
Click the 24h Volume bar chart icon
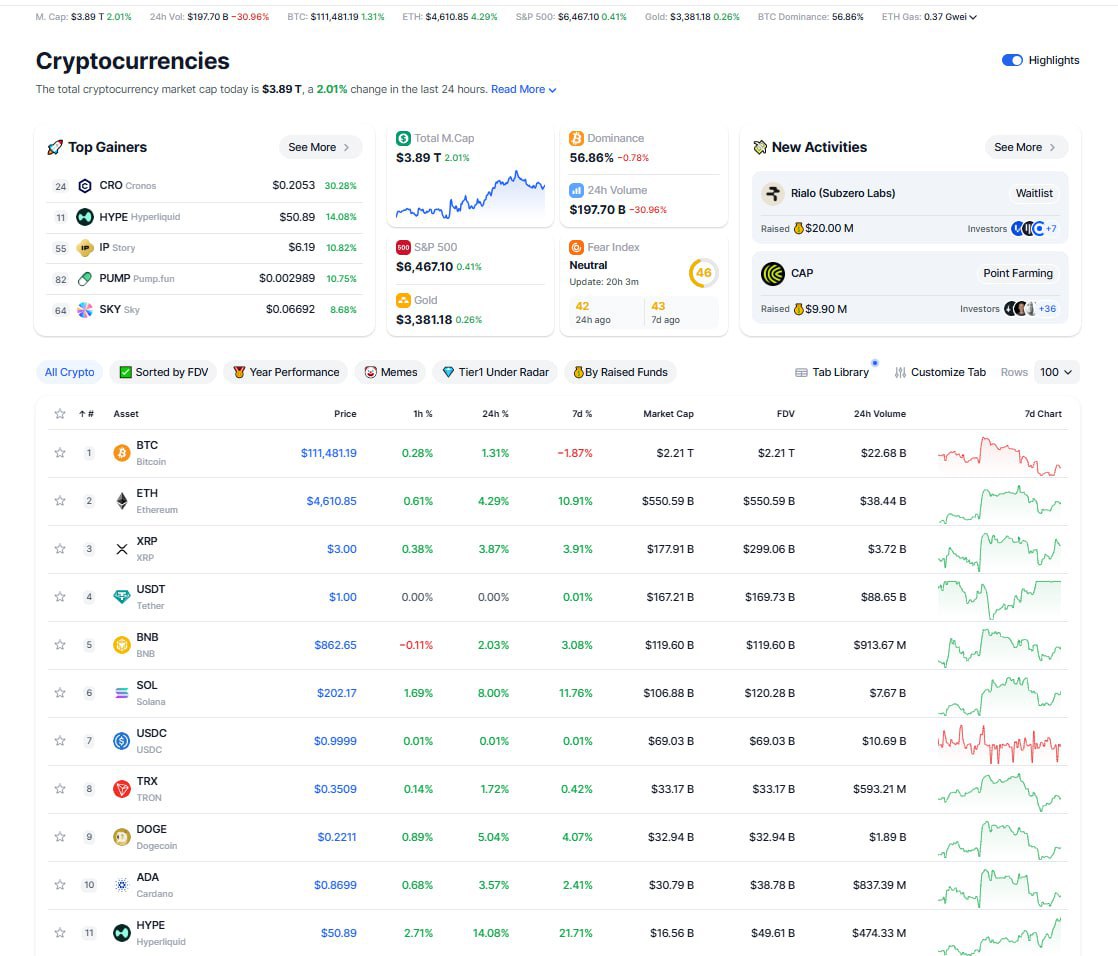coord(576,190)
